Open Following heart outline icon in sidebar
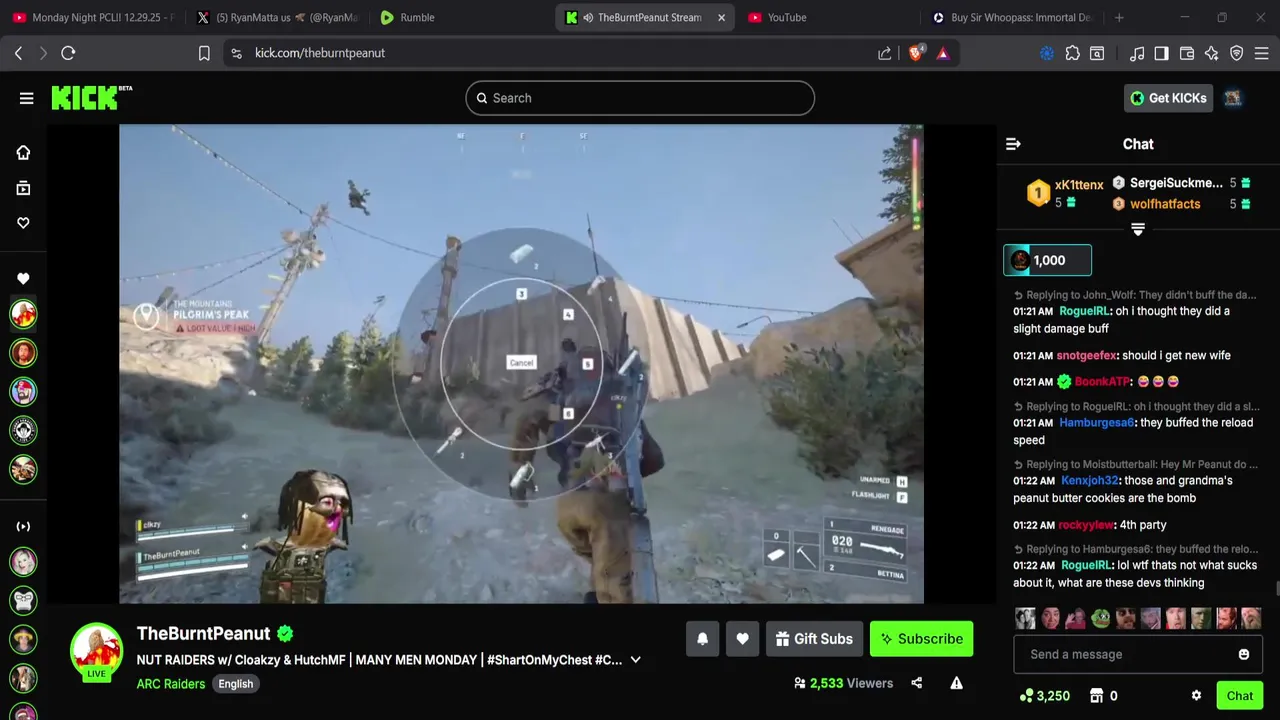The width and height of the screenshot is (1280, 720). click(x=23, y=223)
